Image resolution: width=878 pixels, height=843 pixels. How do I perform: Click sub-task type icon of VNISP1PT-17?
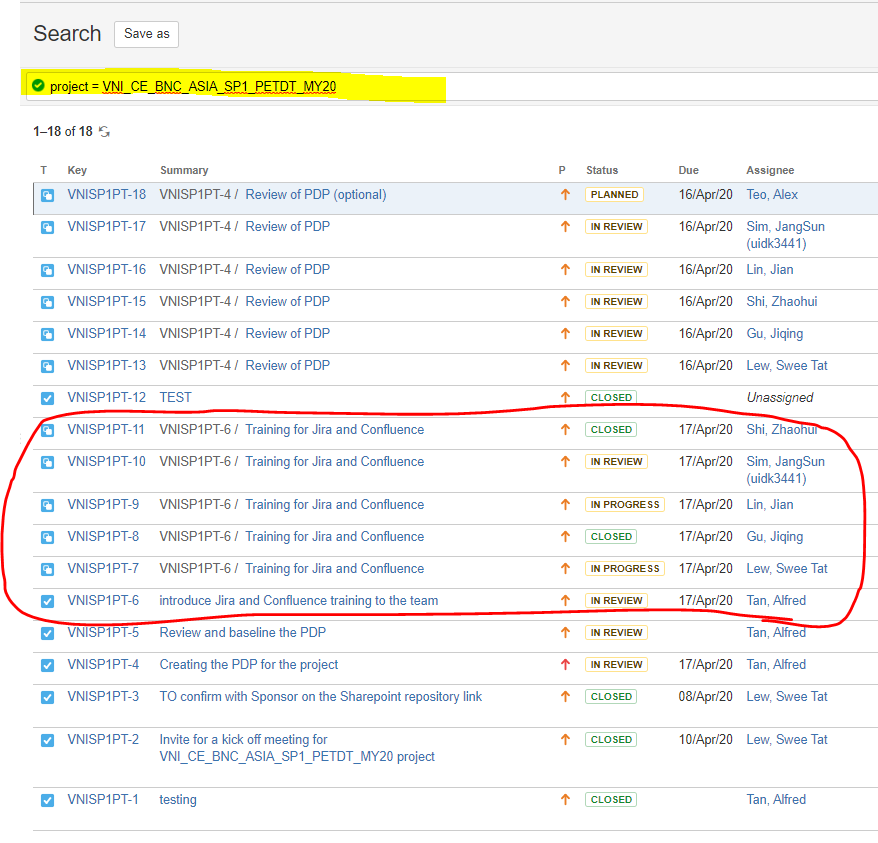pyautogui.click(x=48, y=227)
